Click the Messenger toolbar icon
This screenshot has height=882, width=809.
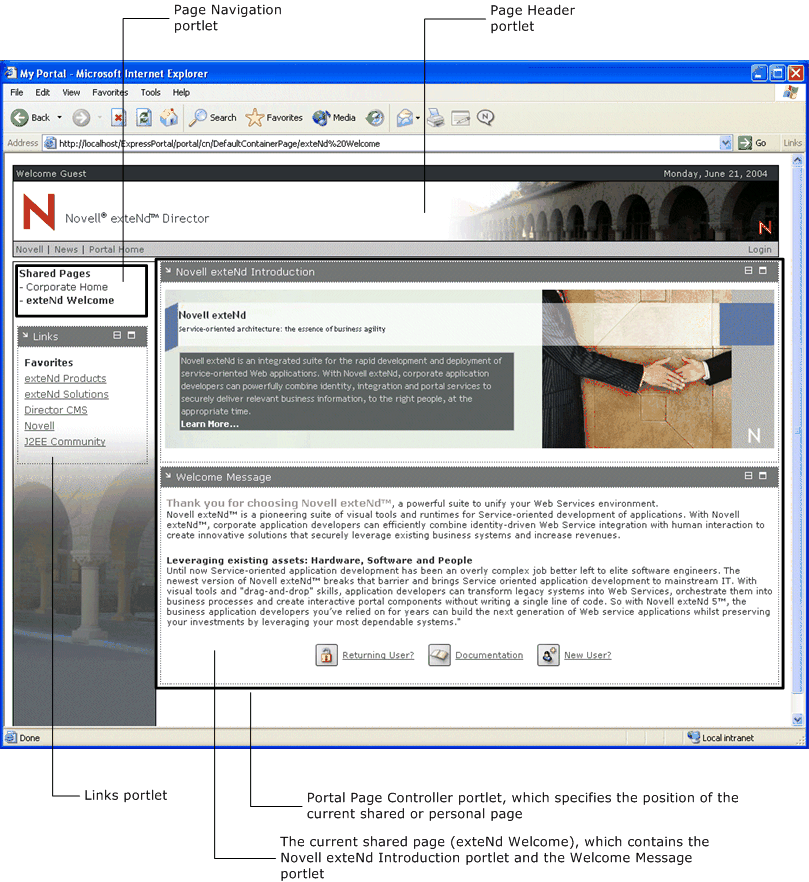485,117
